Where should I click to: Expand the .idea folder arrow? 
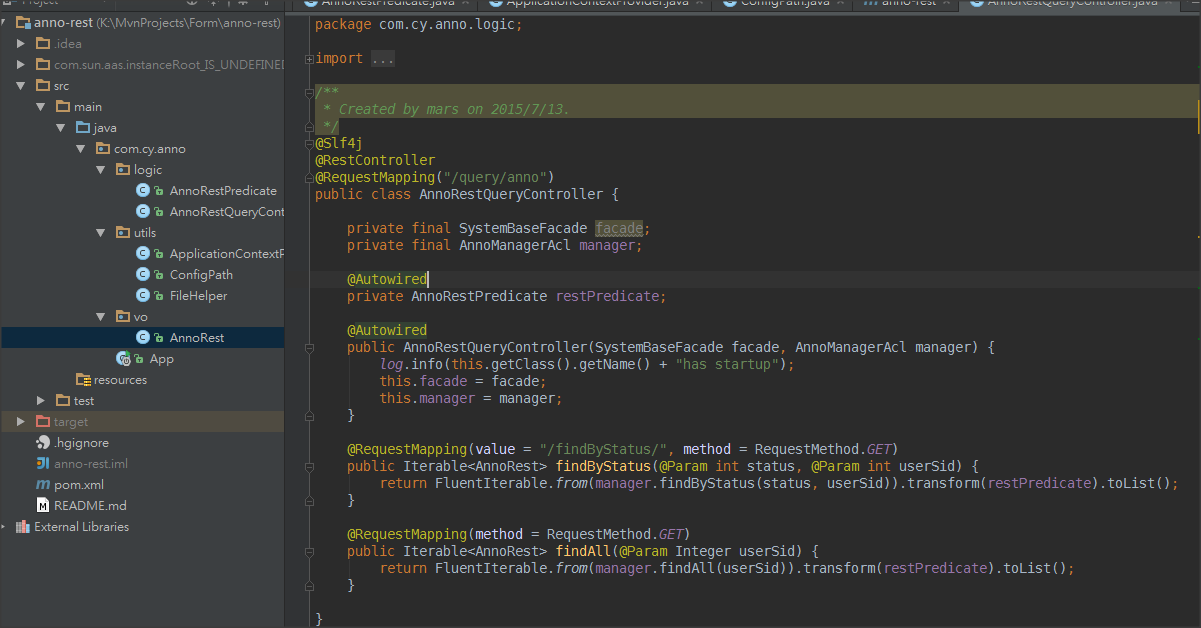tap(20, 43)
